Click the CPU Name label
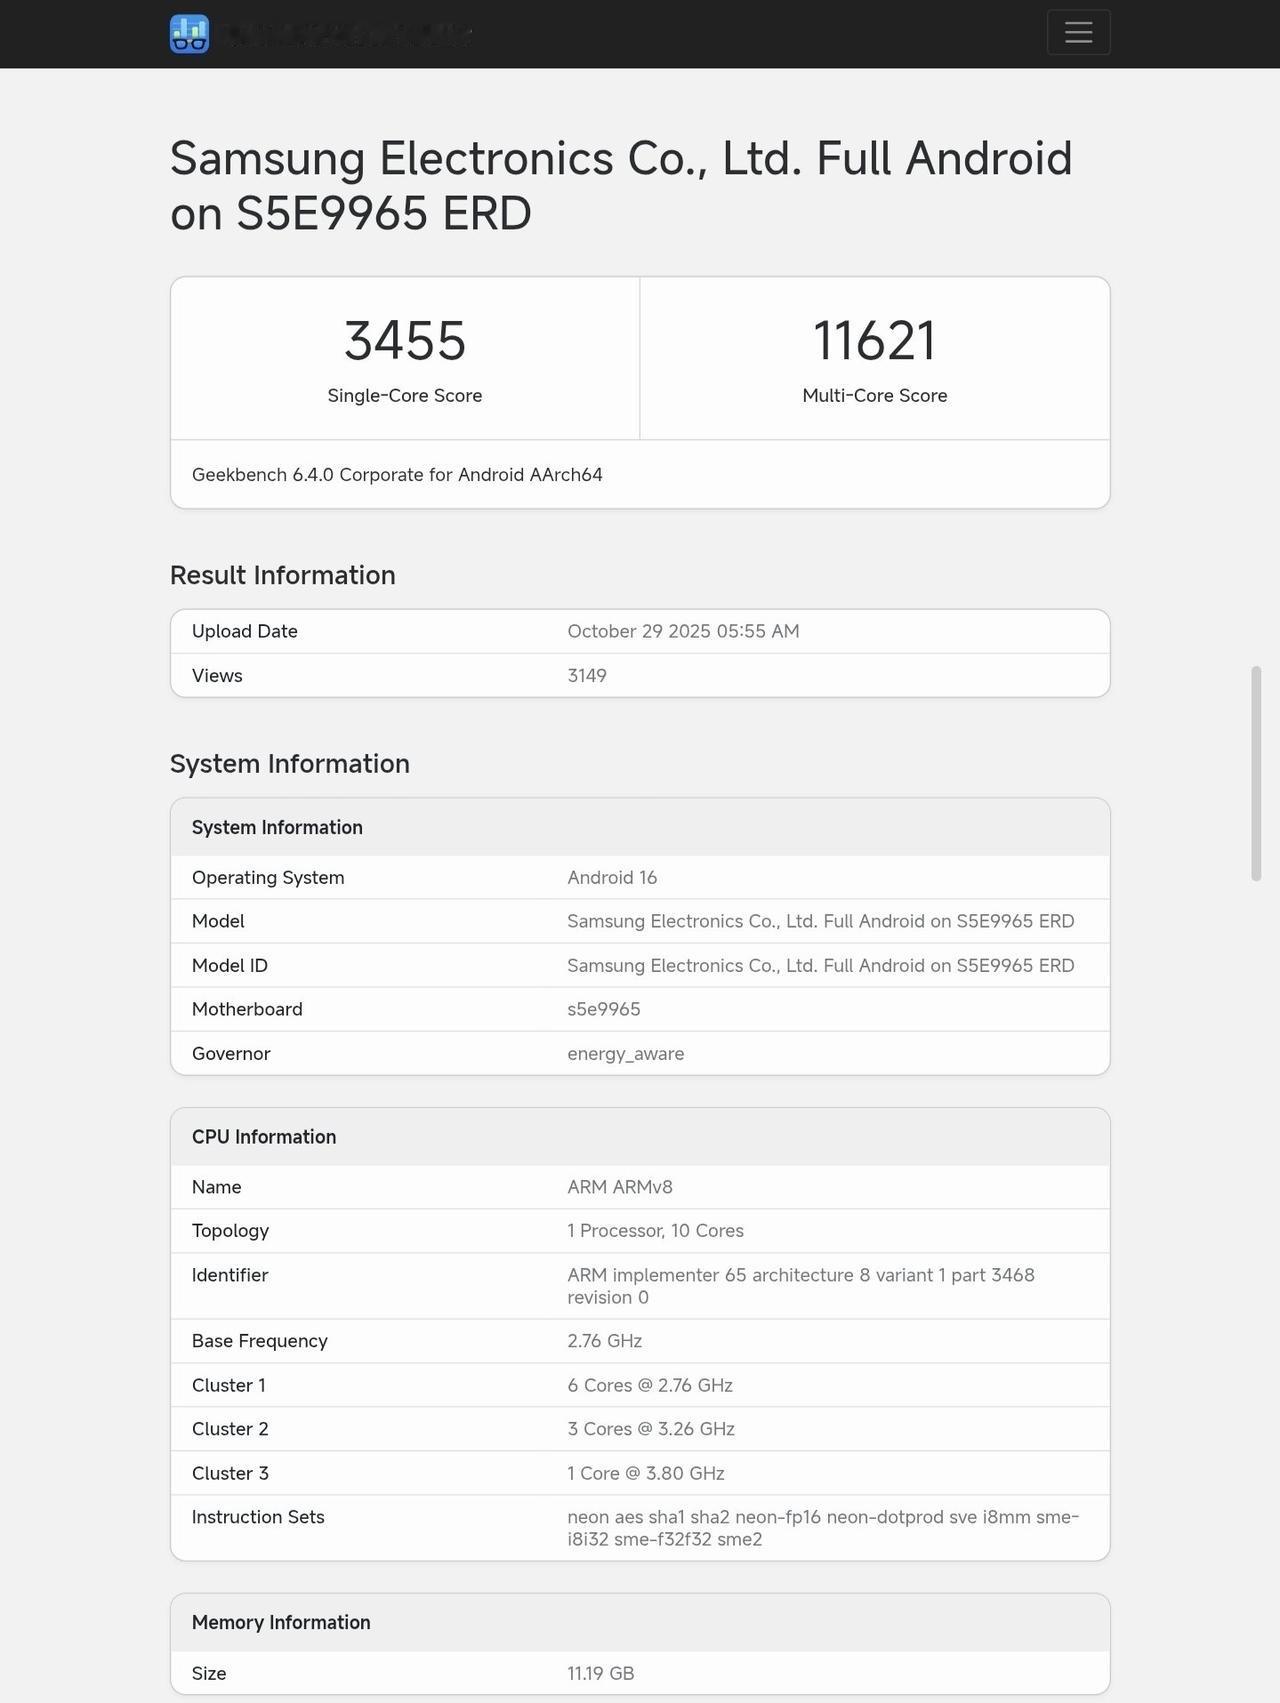The width and height of the screenshot is (1280, 1703). point(217,1187)
